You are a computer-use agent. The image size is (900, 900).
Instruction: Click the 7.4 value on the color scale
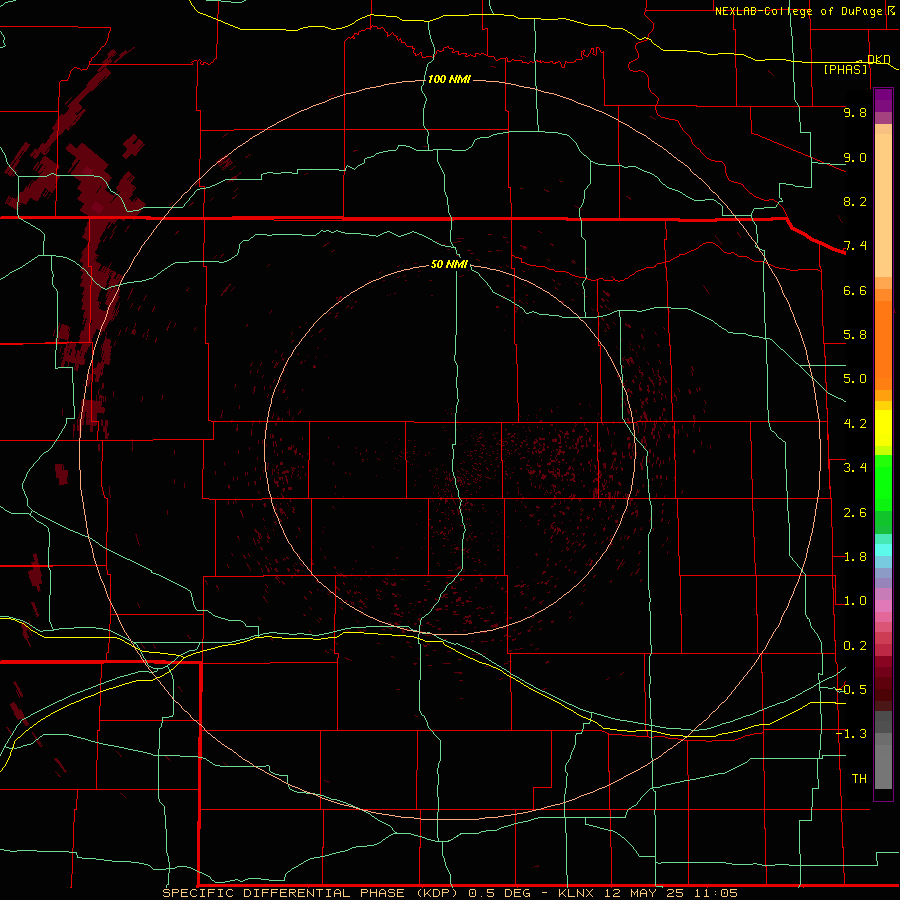(x=855, y=246)
